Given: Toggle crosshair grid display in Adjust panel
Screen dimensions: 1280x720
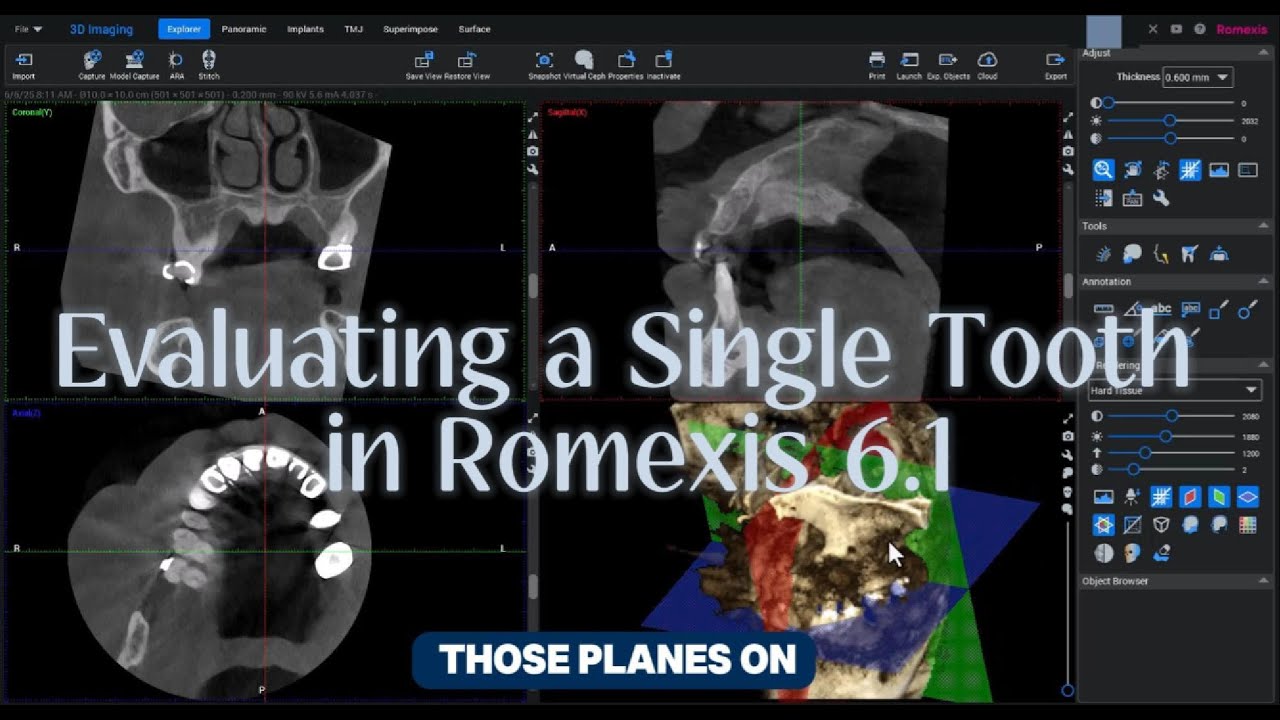Looking at the screenshot, I should coord(1189,170).
